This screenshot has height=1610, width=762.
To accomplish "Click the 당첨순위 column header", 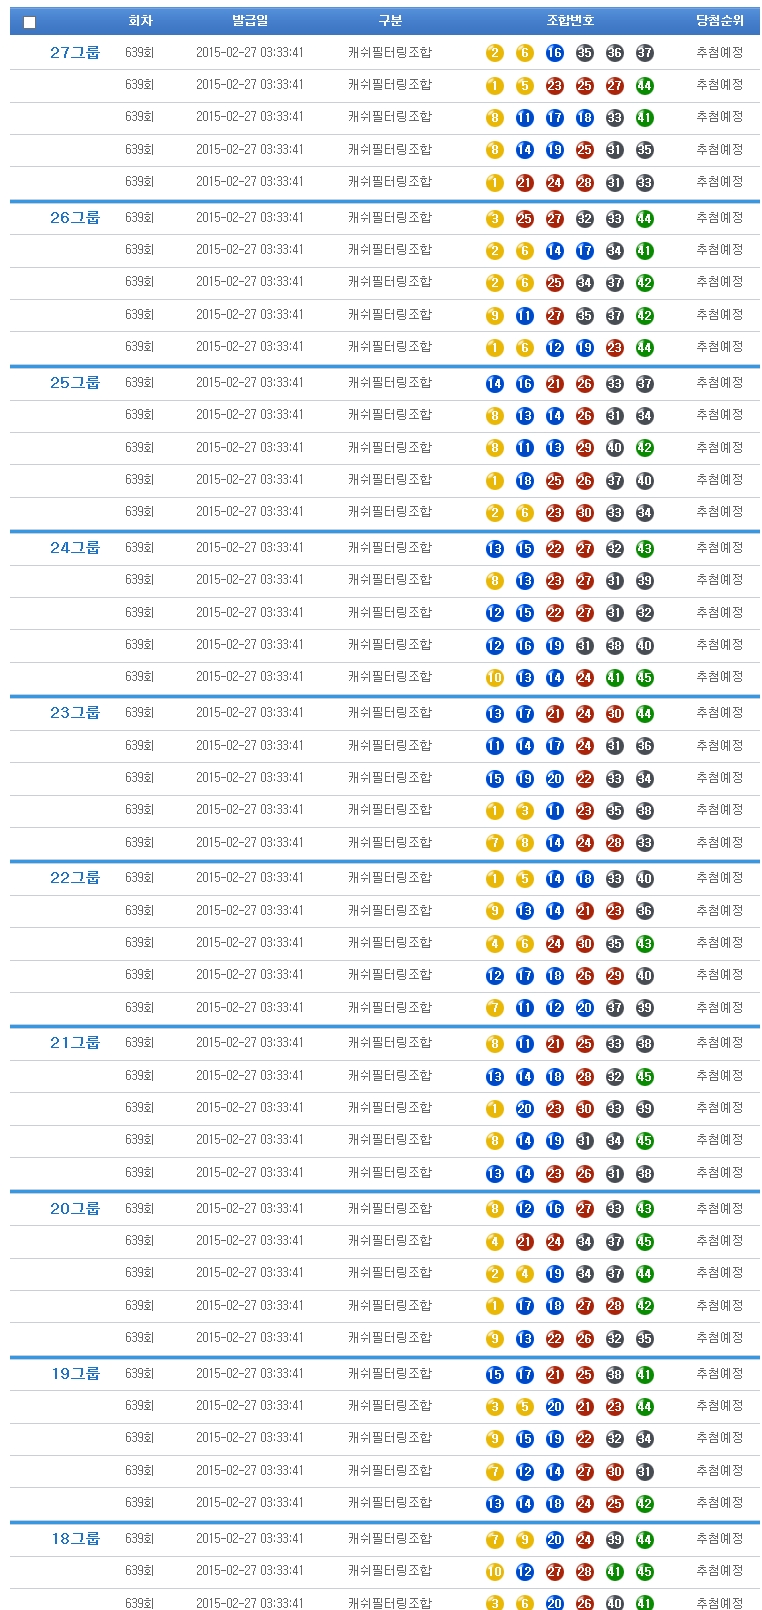I will [720, 21].
